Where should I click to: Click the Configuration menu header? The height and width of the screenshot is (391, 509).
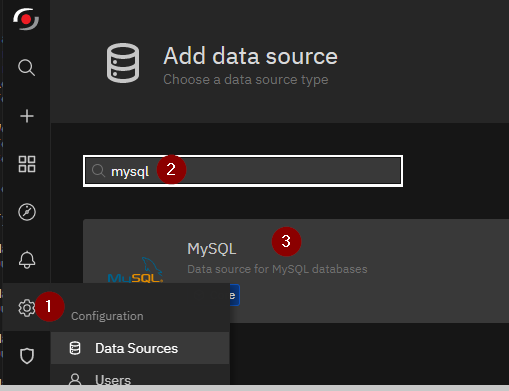coord(107,316)
